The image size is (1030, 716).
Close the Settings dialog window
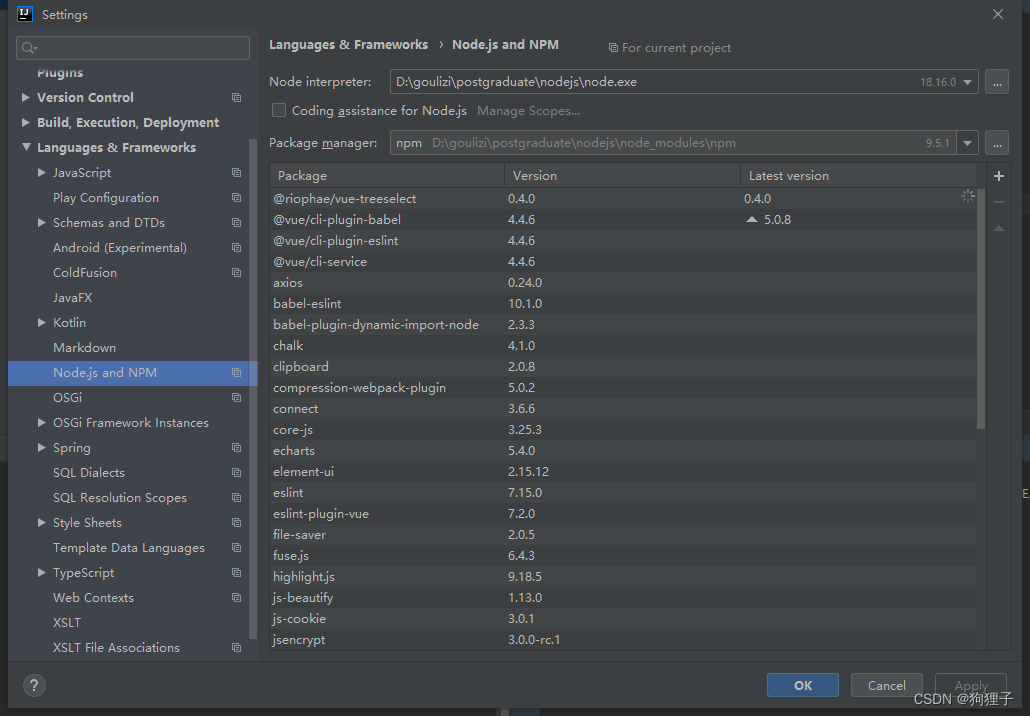tap(998, 14)
